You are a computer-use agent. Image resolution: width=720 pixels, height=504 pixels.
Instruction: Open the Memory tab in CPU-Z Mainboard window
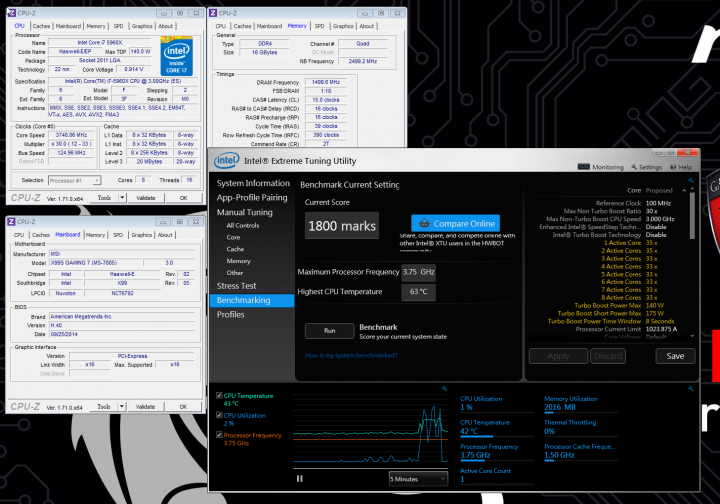(x=95, y=235)
